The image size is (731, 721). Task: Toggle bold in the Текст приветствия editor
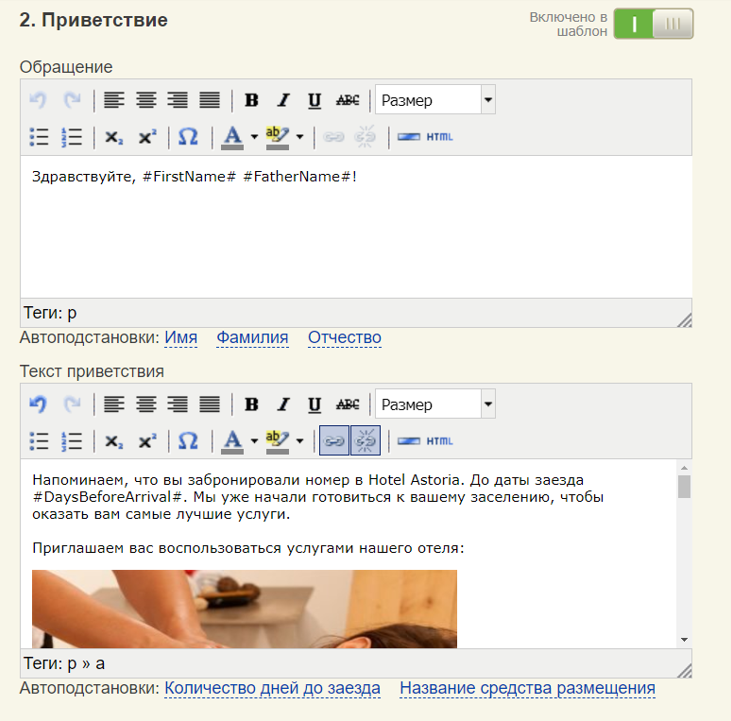point(252,404)
